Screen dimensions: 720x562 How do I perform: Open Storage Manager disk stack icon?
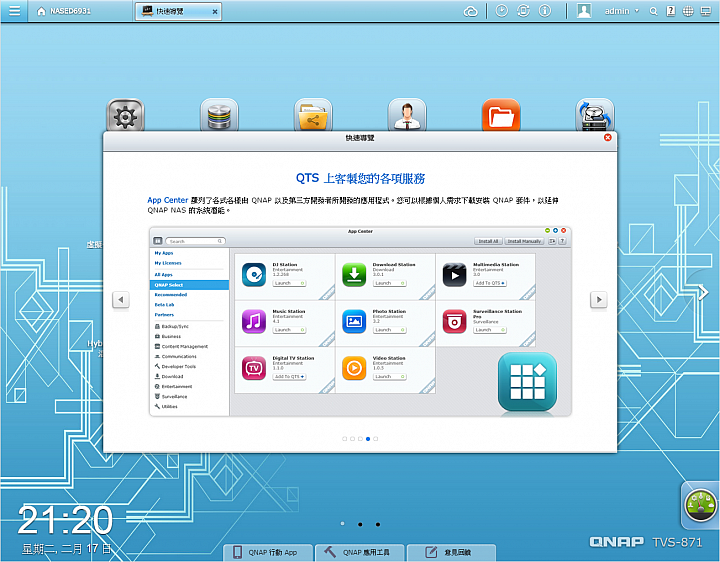pos(219,115)
